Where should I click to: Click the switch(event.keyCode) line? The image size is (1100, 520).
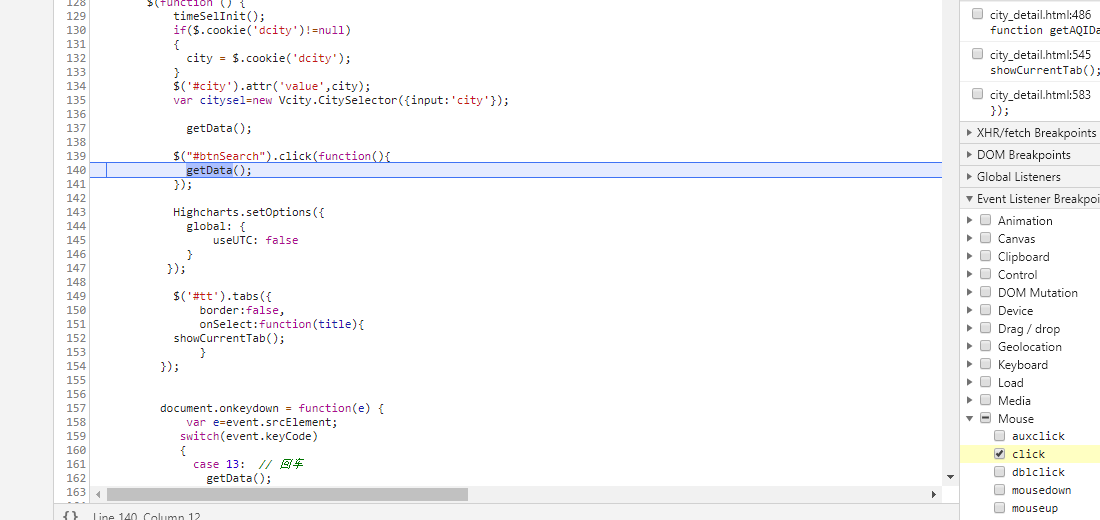tap(249, 436)
